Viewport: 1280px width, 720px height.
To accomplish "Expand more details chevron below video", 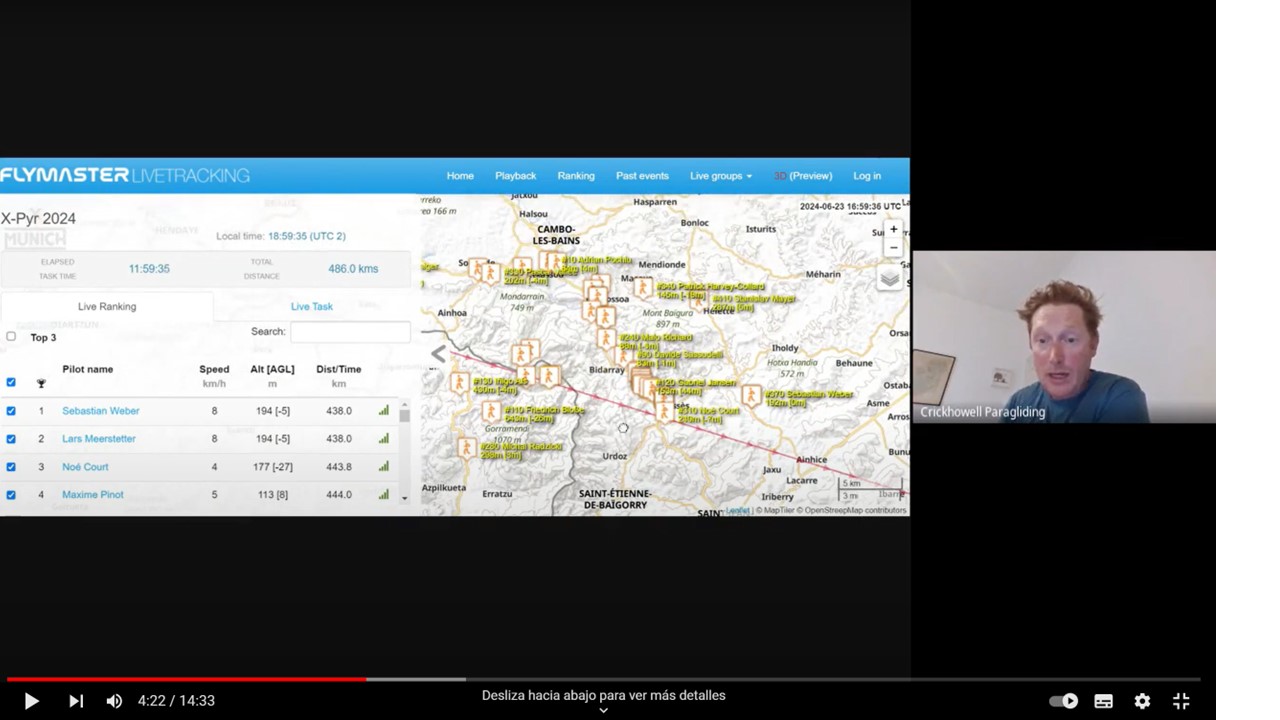I will pyautogui.click(x=603, y=710).
